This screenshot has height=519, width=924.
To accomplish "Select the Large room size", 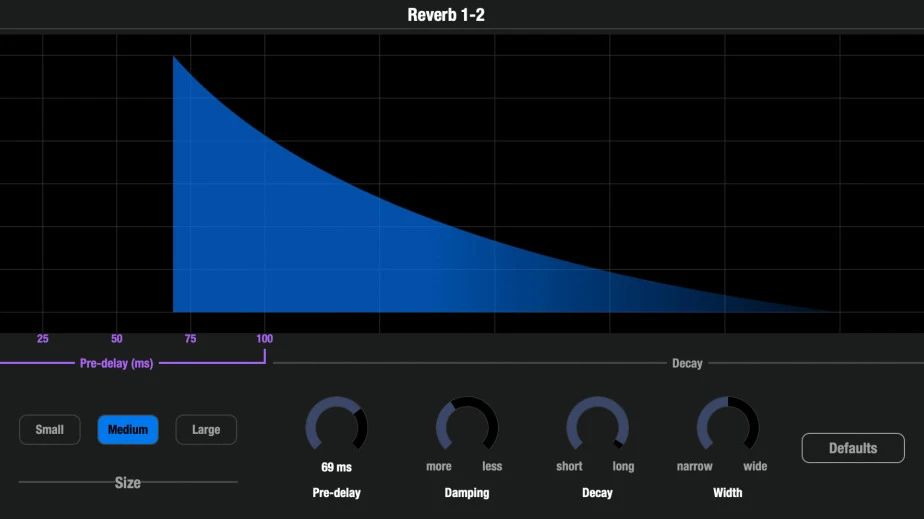I will (206, 429).
